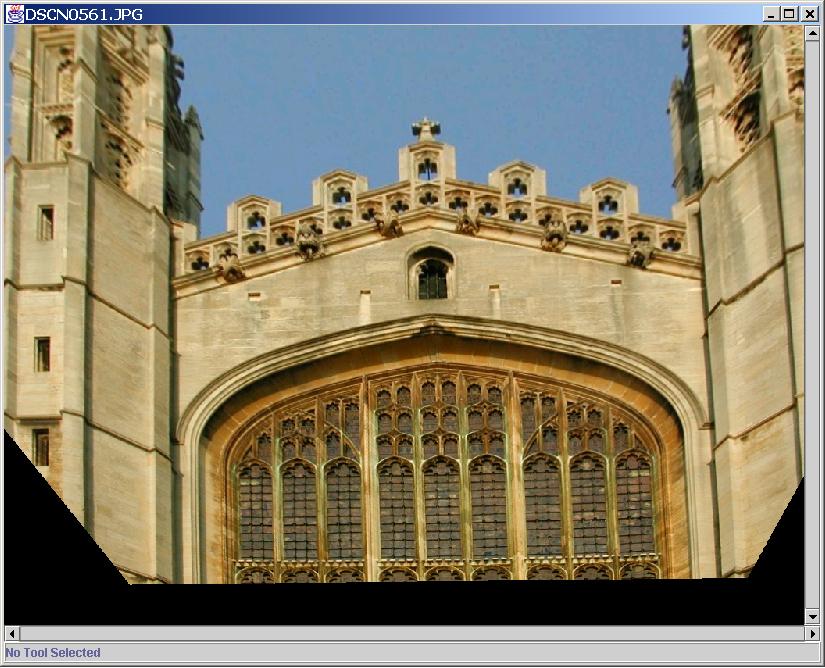Click the horizontal scrollbar thumb
This screenshot has height=668, width=825.
pyautogui.click(x=412, y=633)
